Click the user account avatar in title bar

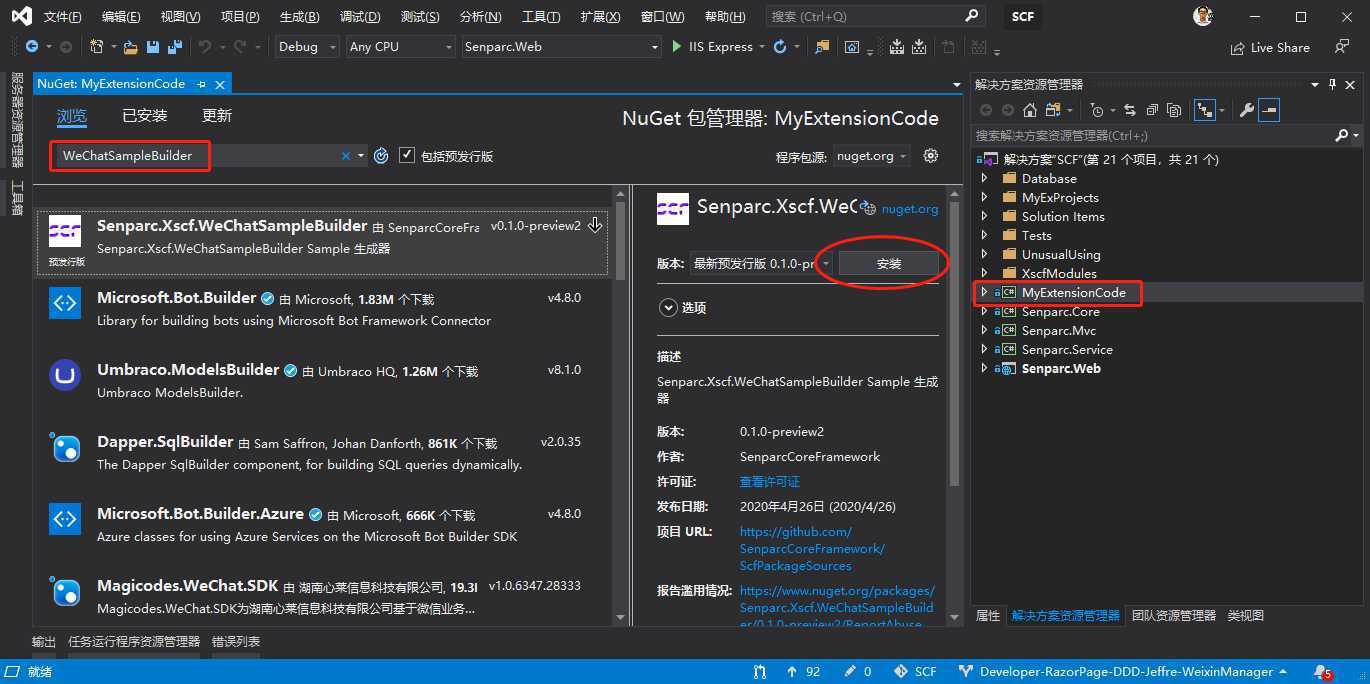click(x=1203, y=16)
